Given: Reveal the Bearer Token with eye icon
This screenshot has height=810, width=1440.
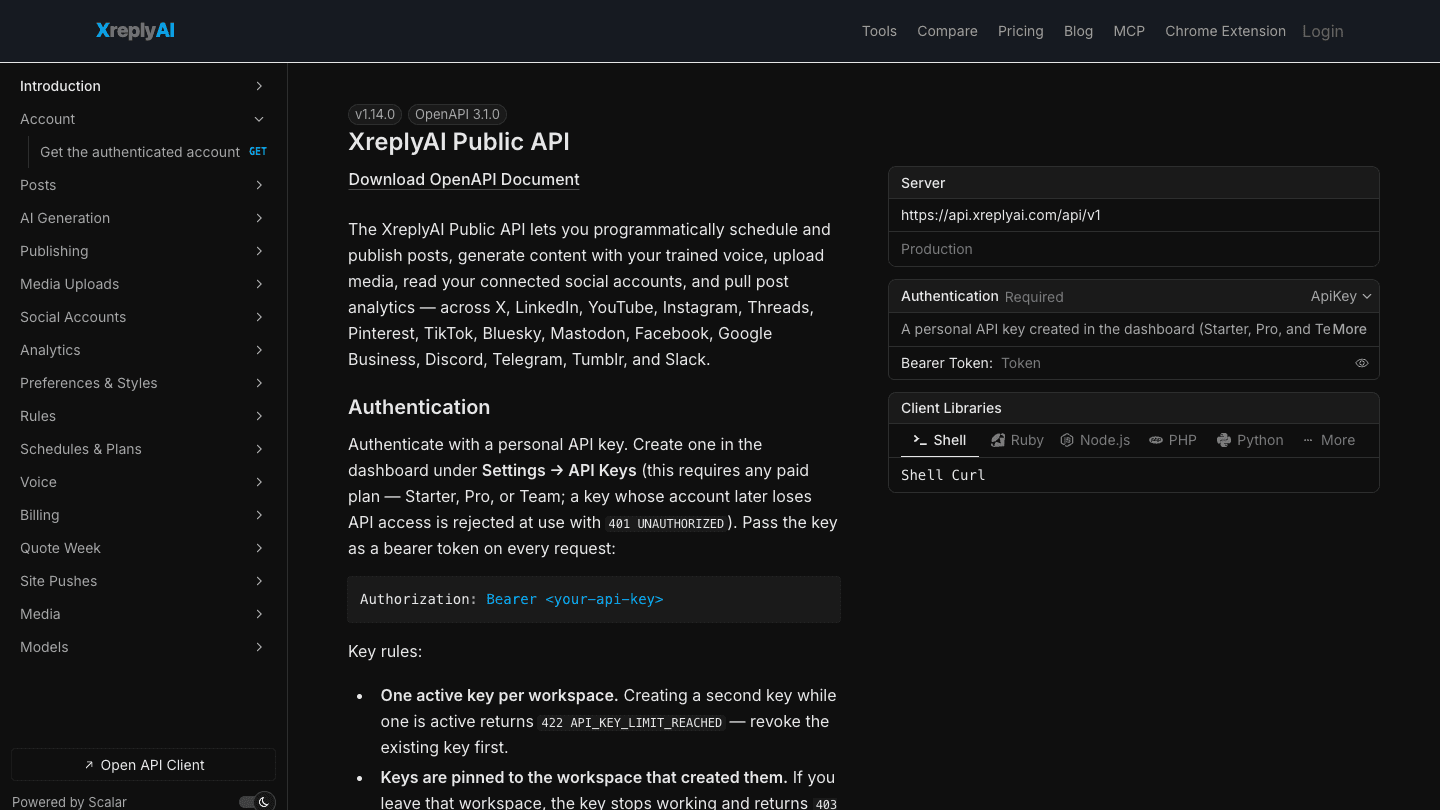Looking at the screenshot, I should [1361, 363].
